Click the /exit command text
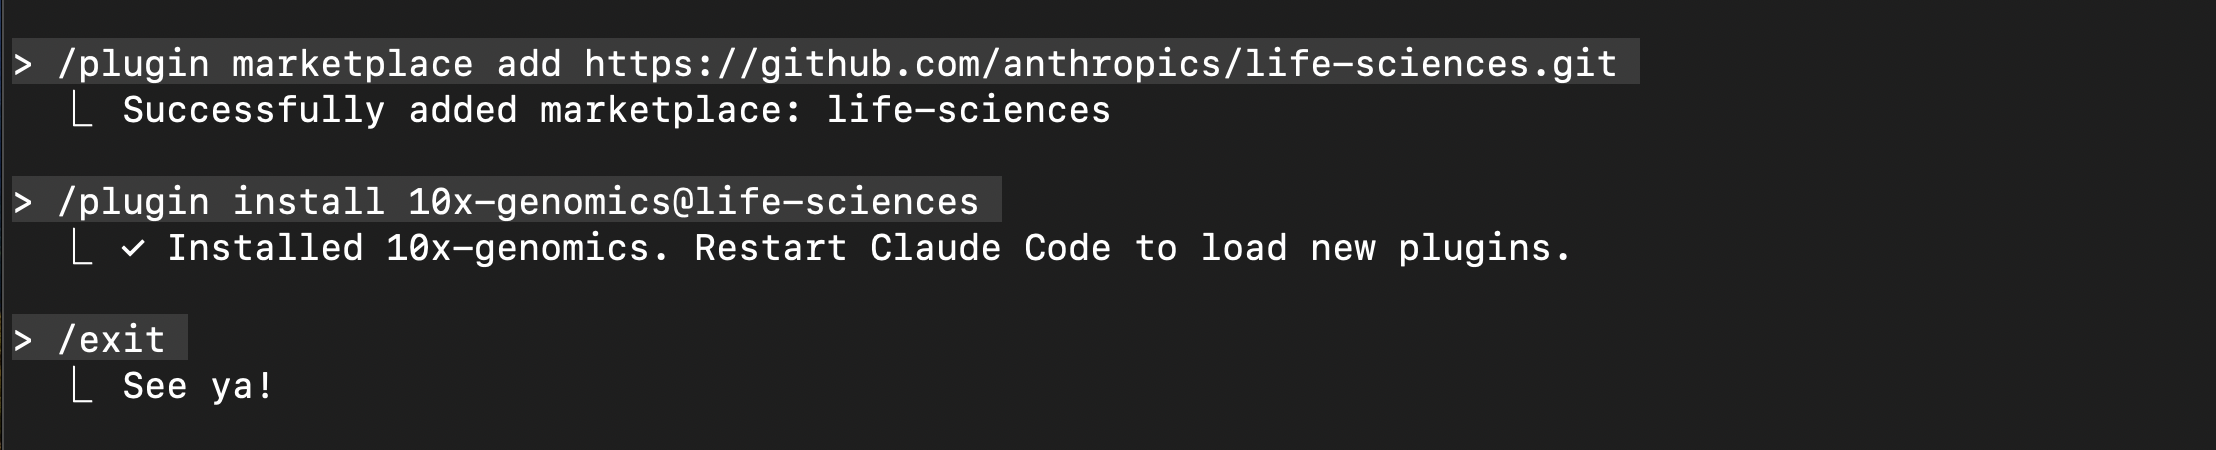Screen dimensions: 2216x450 click(111, 341)
